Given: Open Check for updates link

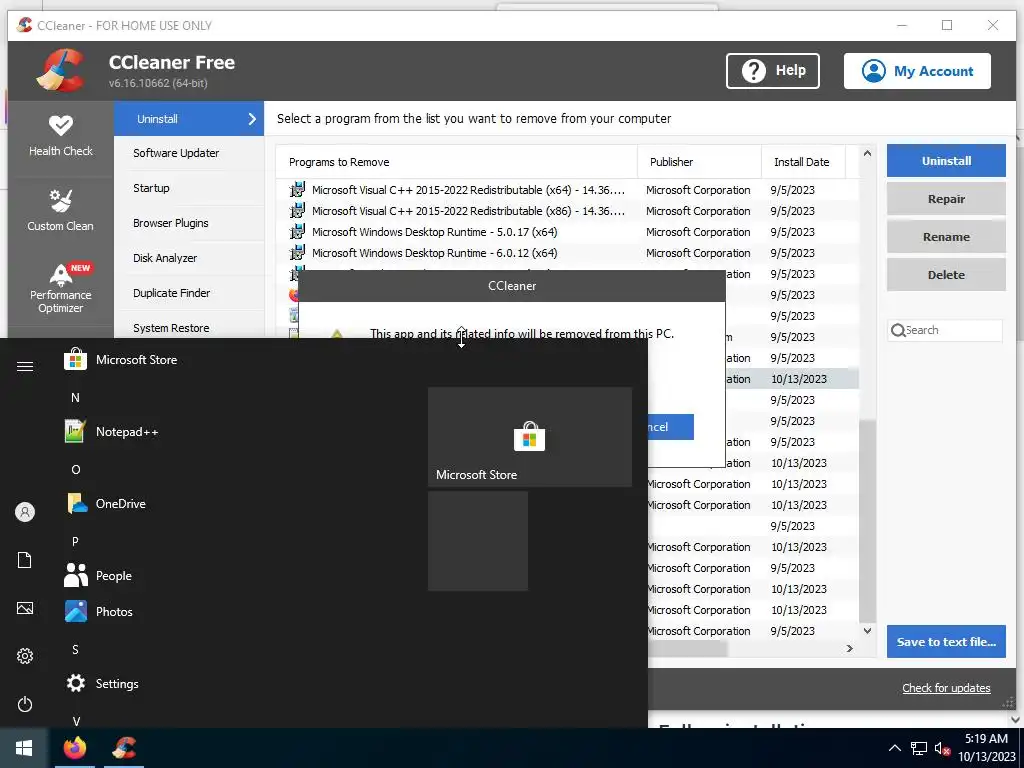Looking at the screenshot, I should point(946,688).
